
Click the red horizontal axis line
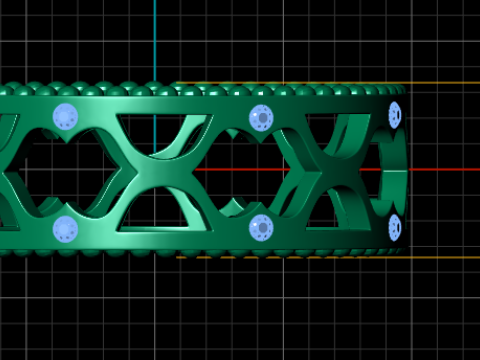[x=443, y=170]
